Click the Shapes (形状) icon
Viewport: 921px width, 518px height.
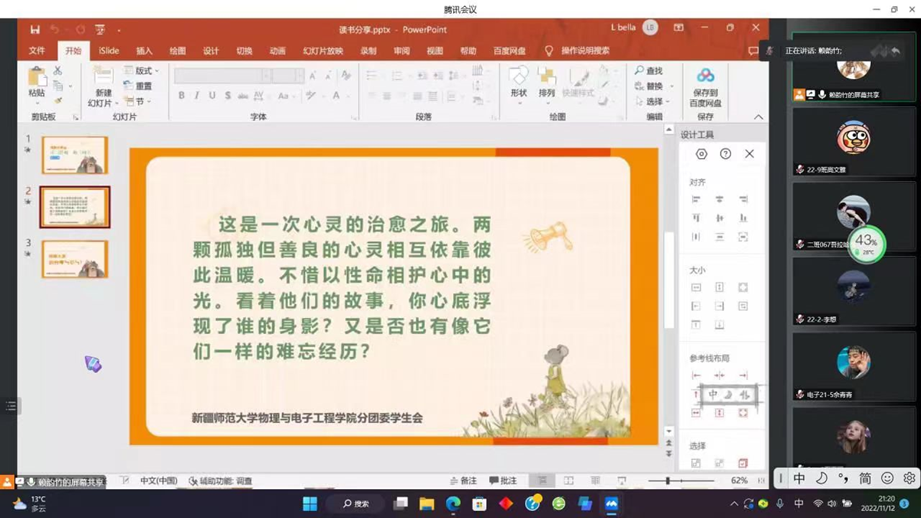click(x=518, y=79)
